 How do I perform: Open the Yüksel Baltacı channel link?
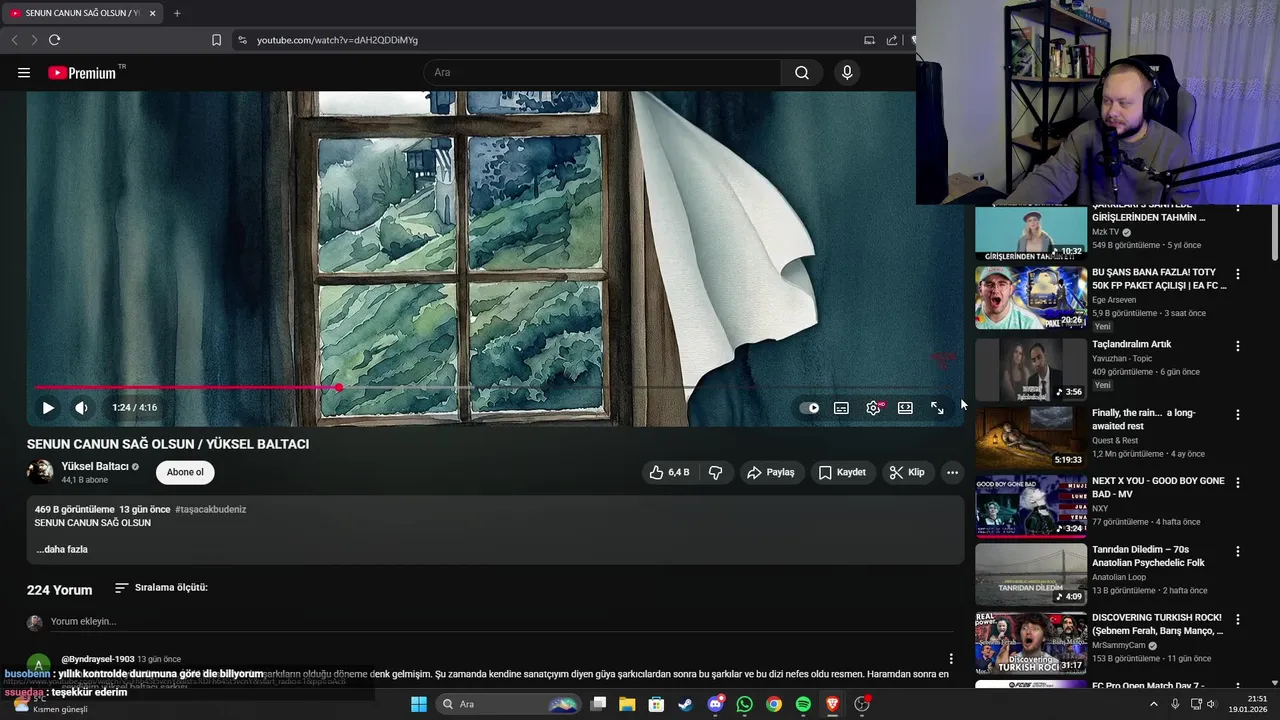click(95, 466)
